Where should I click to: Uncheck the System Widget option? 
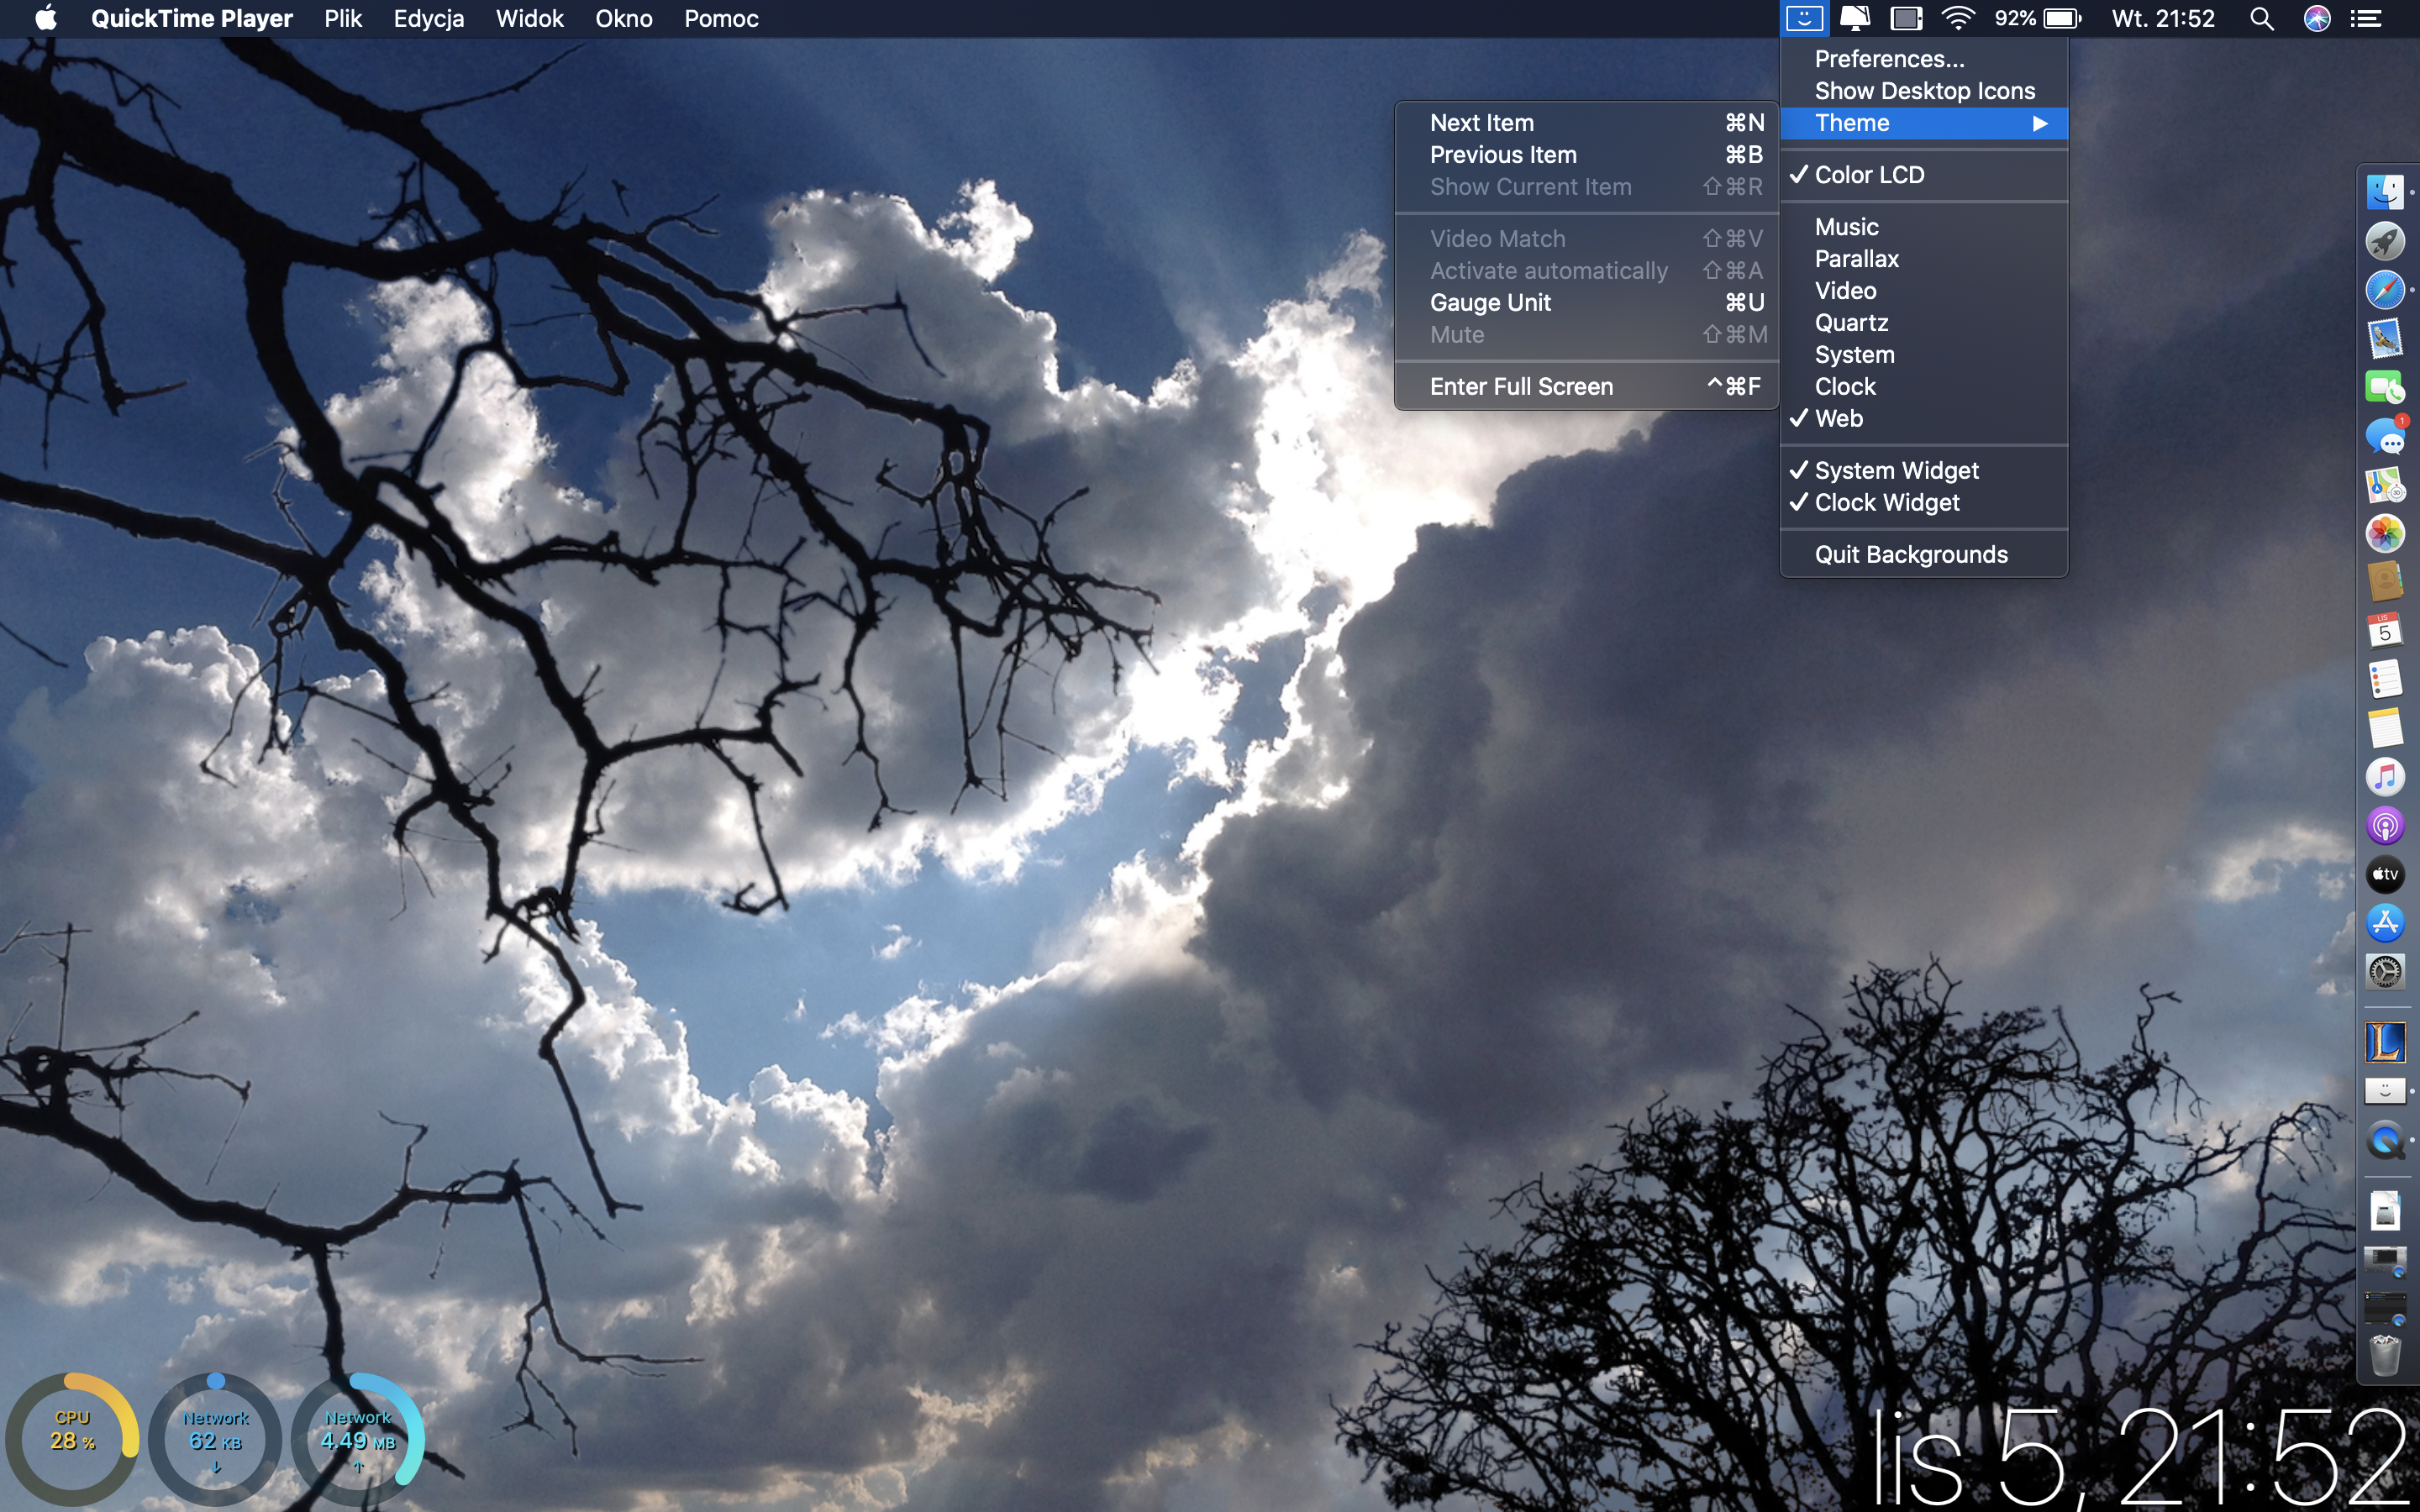(1896, 470)
